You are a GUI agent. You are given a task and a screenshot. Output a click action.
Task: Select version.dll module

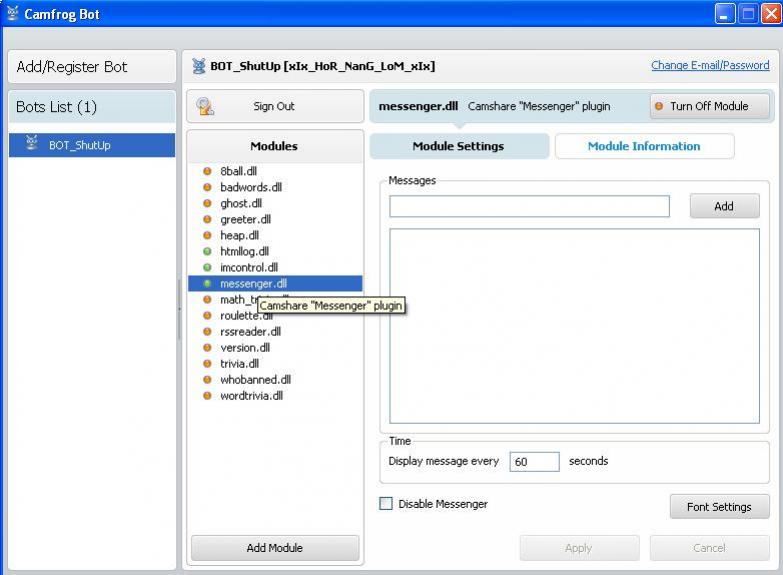click(275, 348)
